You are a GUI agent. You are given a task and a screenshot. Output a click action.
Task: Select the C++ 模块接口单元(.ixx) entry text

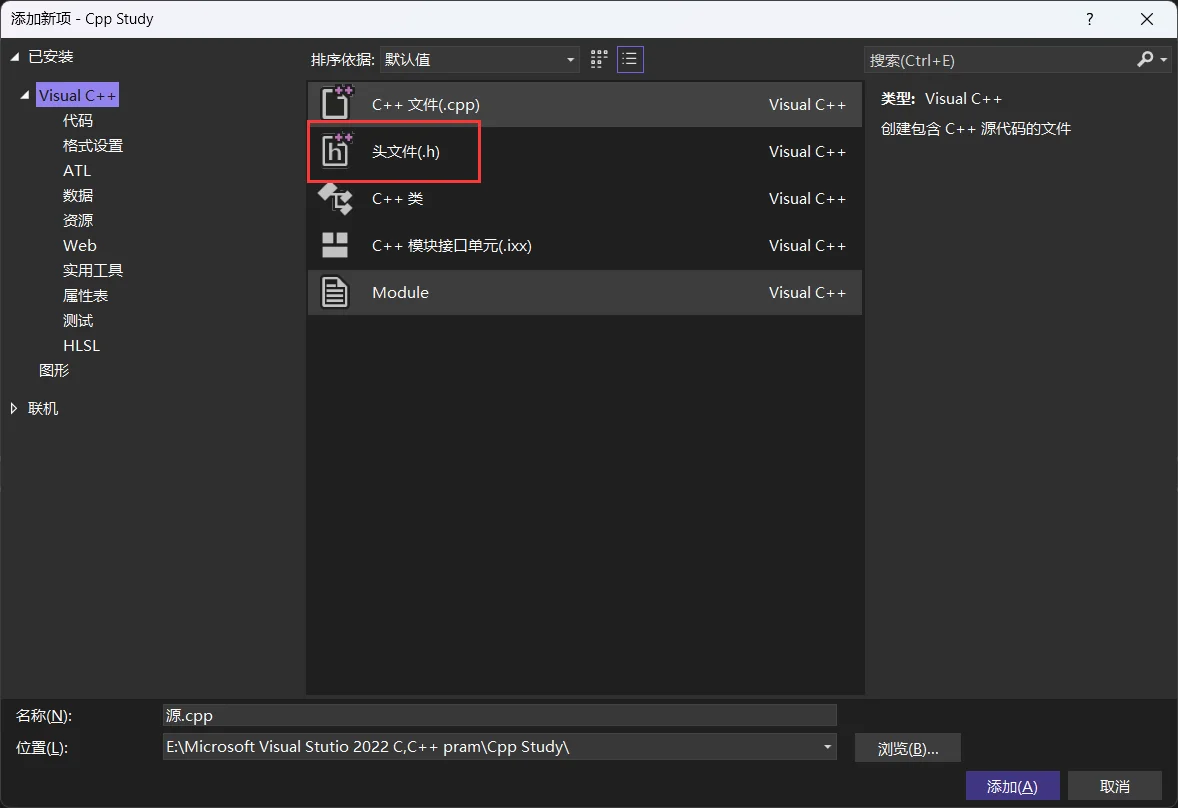point(452,246)
